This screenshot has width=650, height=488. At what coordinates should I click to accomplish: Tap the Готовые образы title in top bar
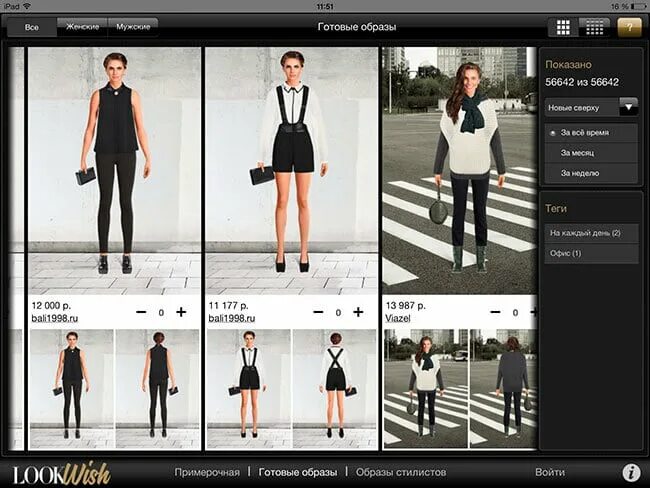(357, 27)
